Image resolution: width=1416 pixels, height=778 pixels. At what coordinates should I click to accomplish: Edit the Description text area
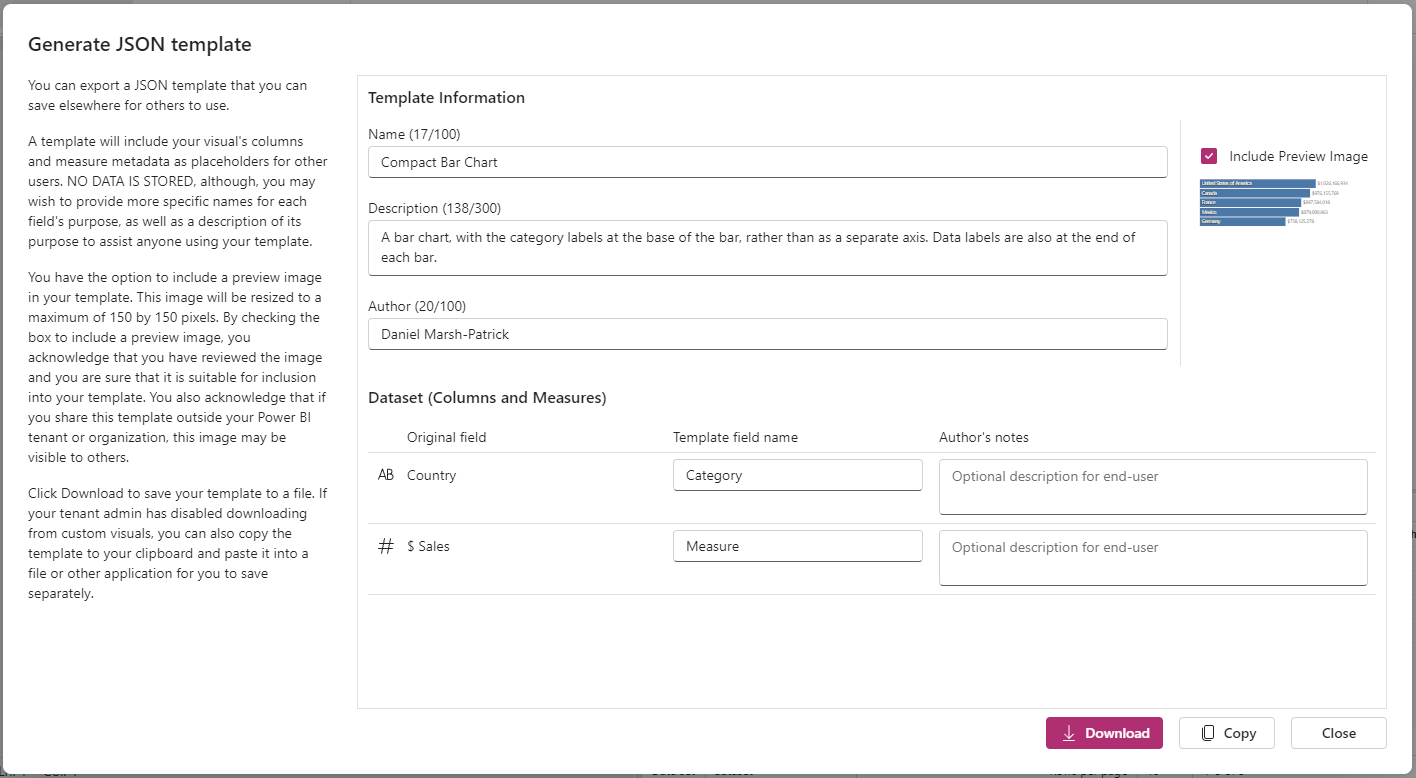click(767, 248)
